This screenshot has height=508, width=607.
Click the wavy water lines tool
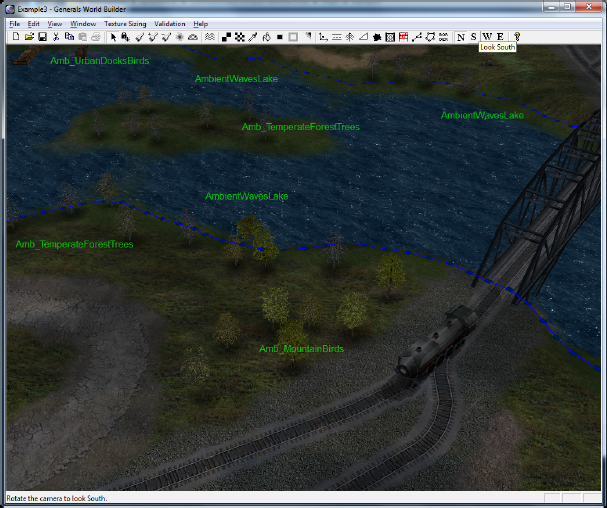click(x=209, y=37)
